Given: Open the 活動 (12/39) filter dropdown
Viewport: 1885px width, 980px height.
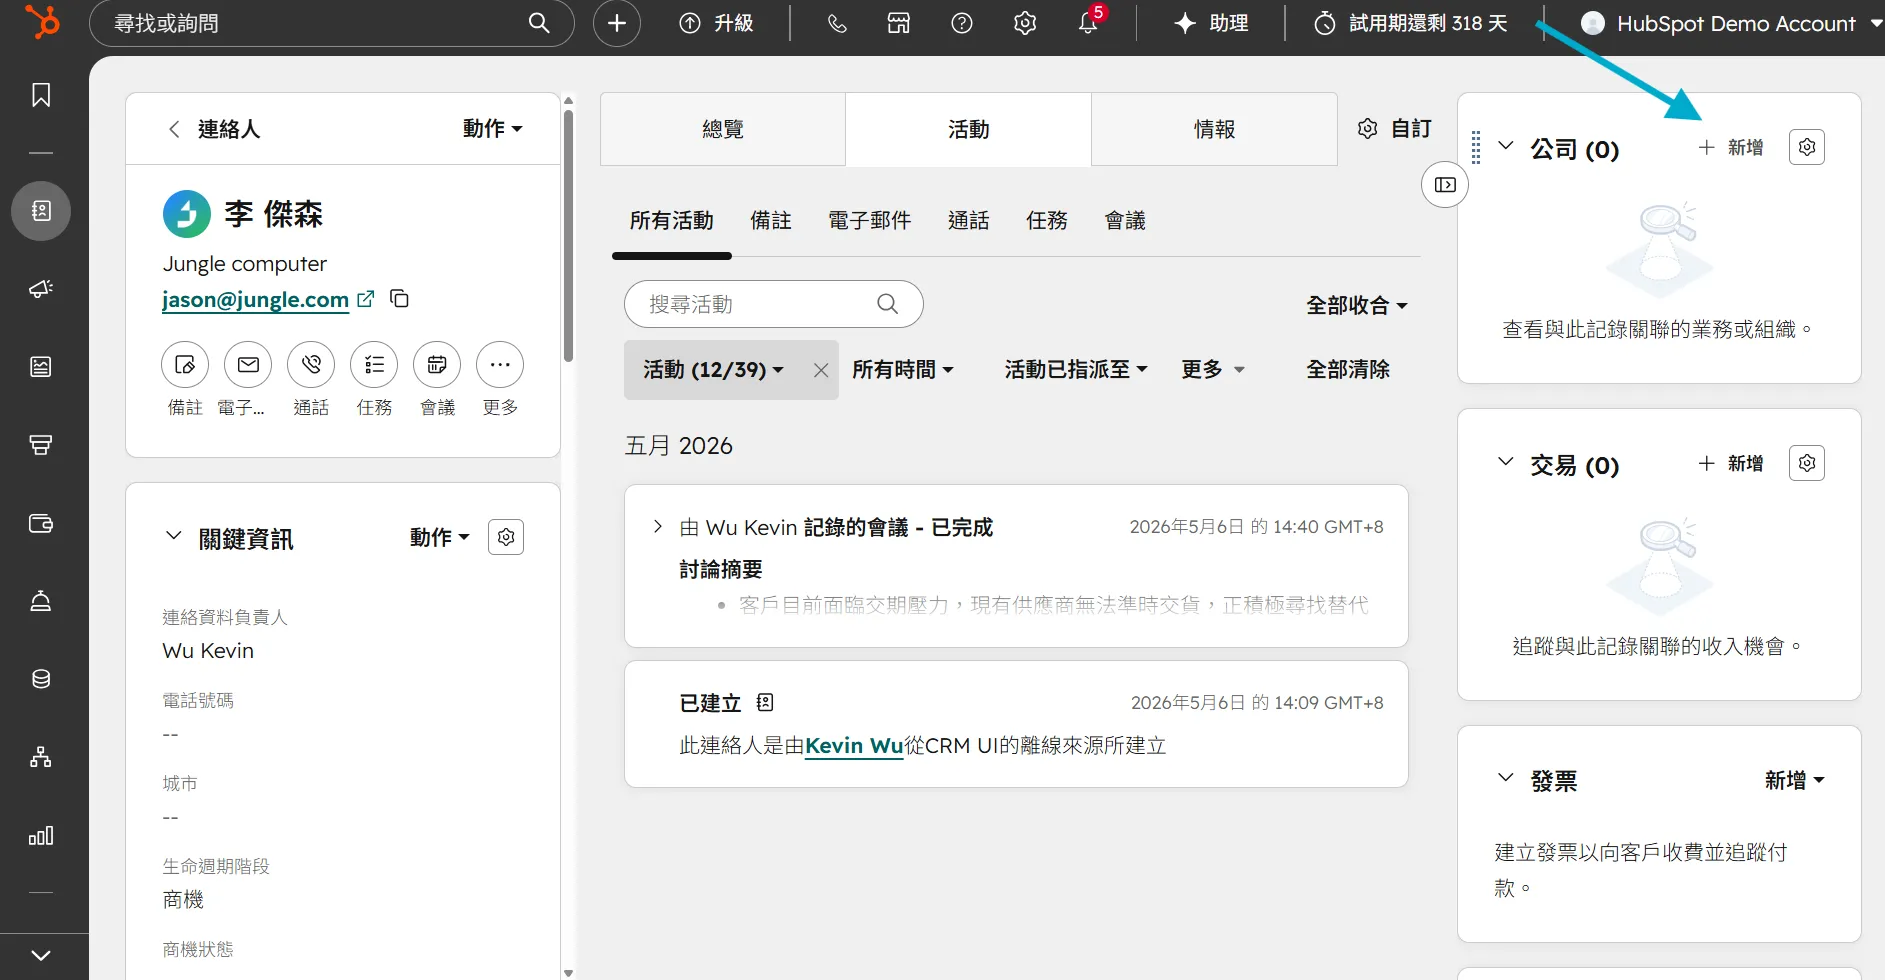Looking at the screenshot, I should coord(714,370).
